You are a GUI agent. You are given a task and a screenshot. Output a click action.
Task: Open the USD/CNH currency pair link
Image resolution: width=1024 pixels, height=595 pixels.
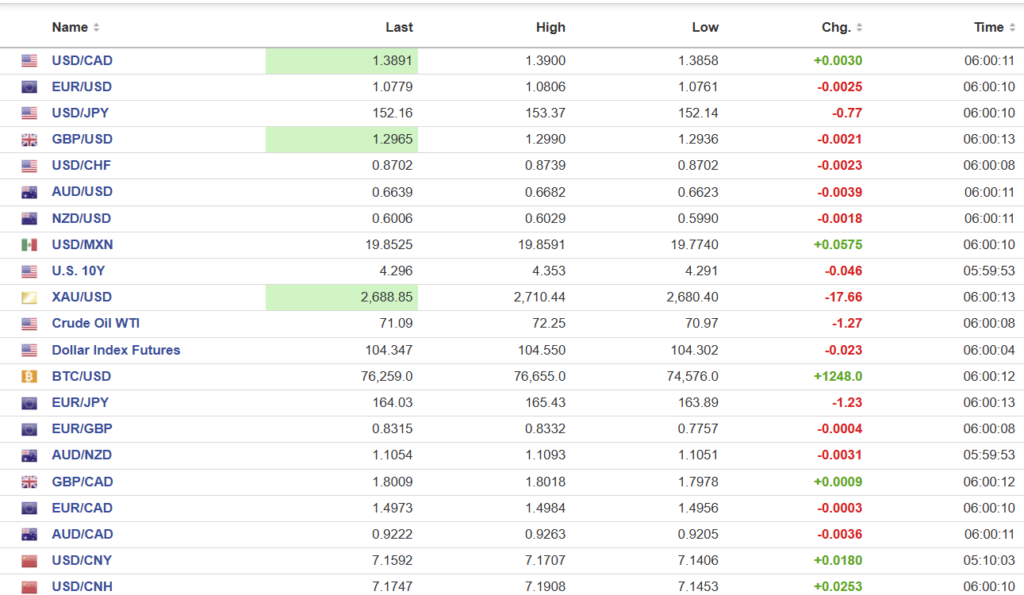(x=82, y=586)
